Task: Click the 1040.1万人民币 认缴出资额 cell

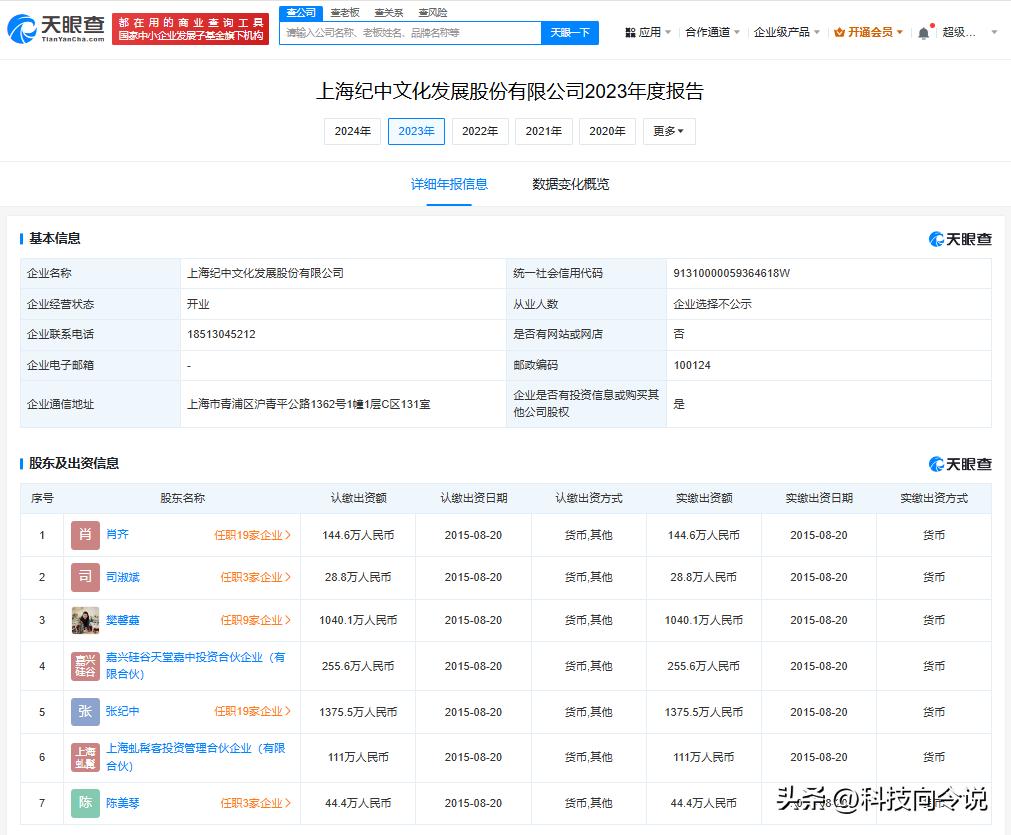Action: coord(358,620)
